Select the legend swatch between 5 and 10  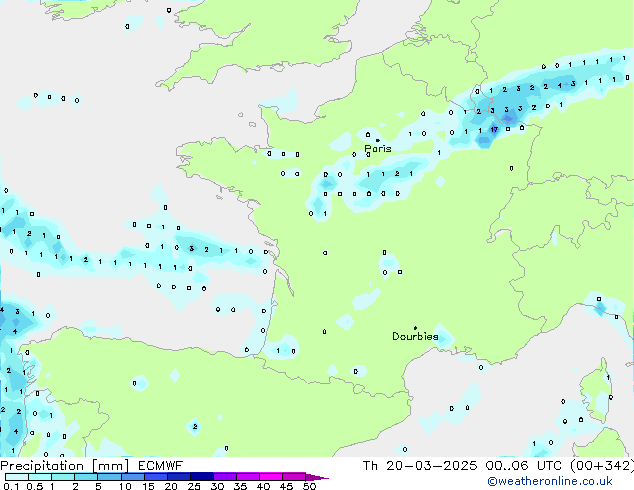coord(109,477)
